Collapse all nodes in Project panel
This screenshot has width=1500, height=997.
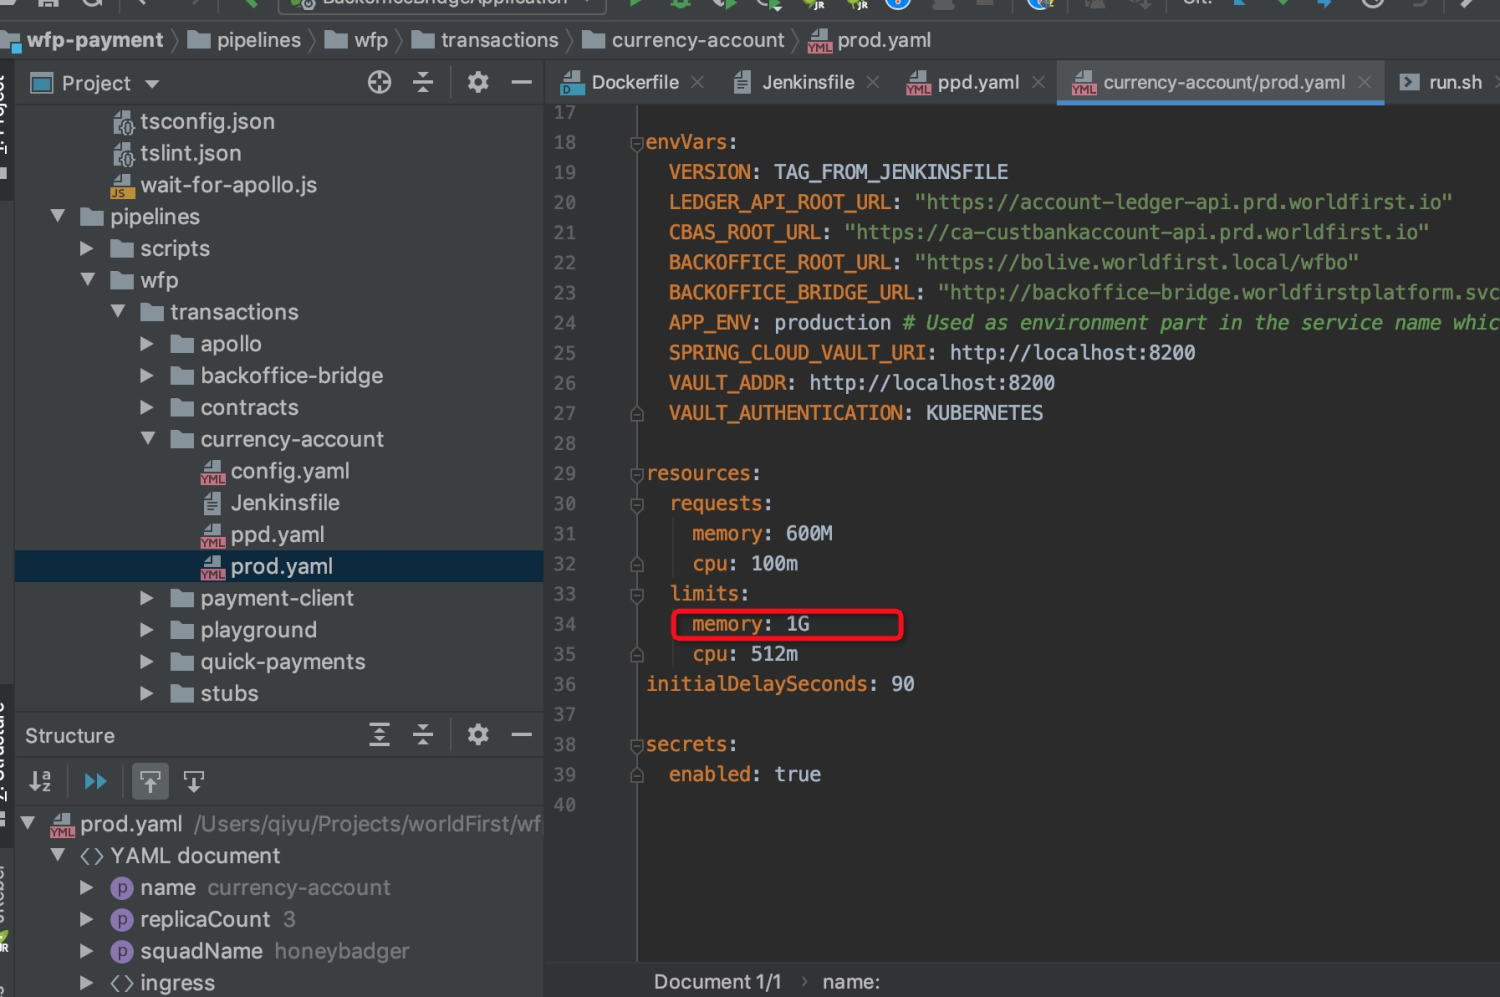tap(423, 82)
